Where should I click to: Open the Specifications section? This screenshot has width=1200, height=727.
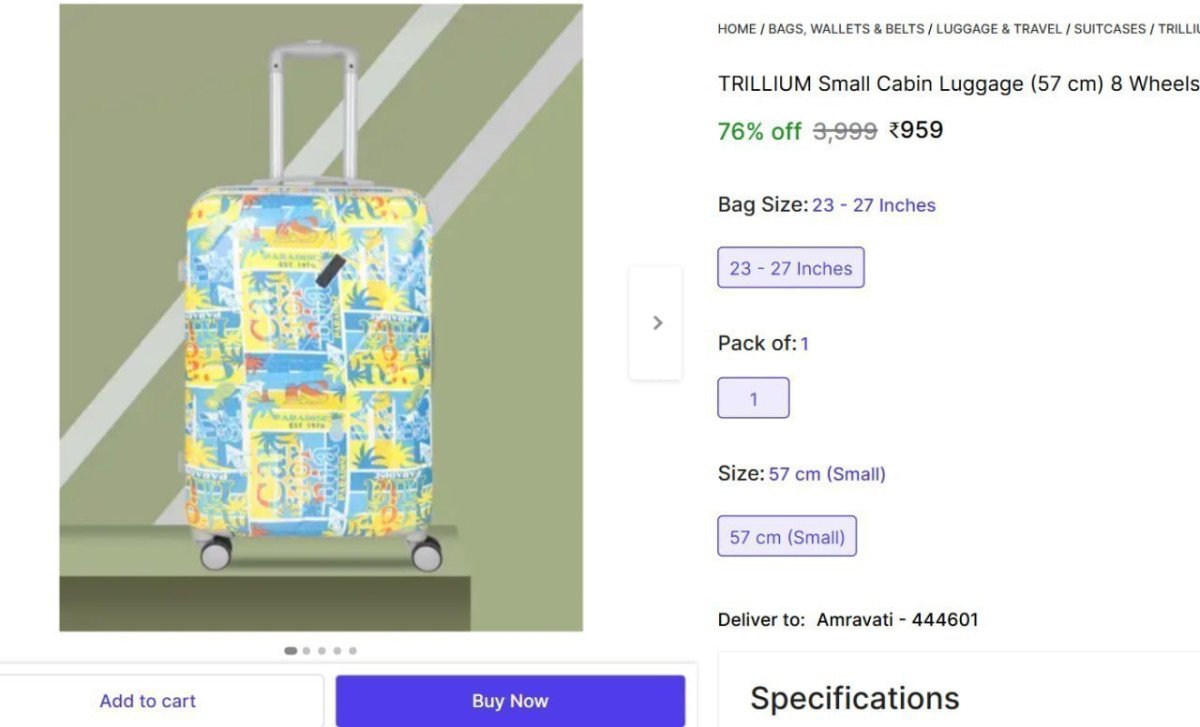[855, 697]
